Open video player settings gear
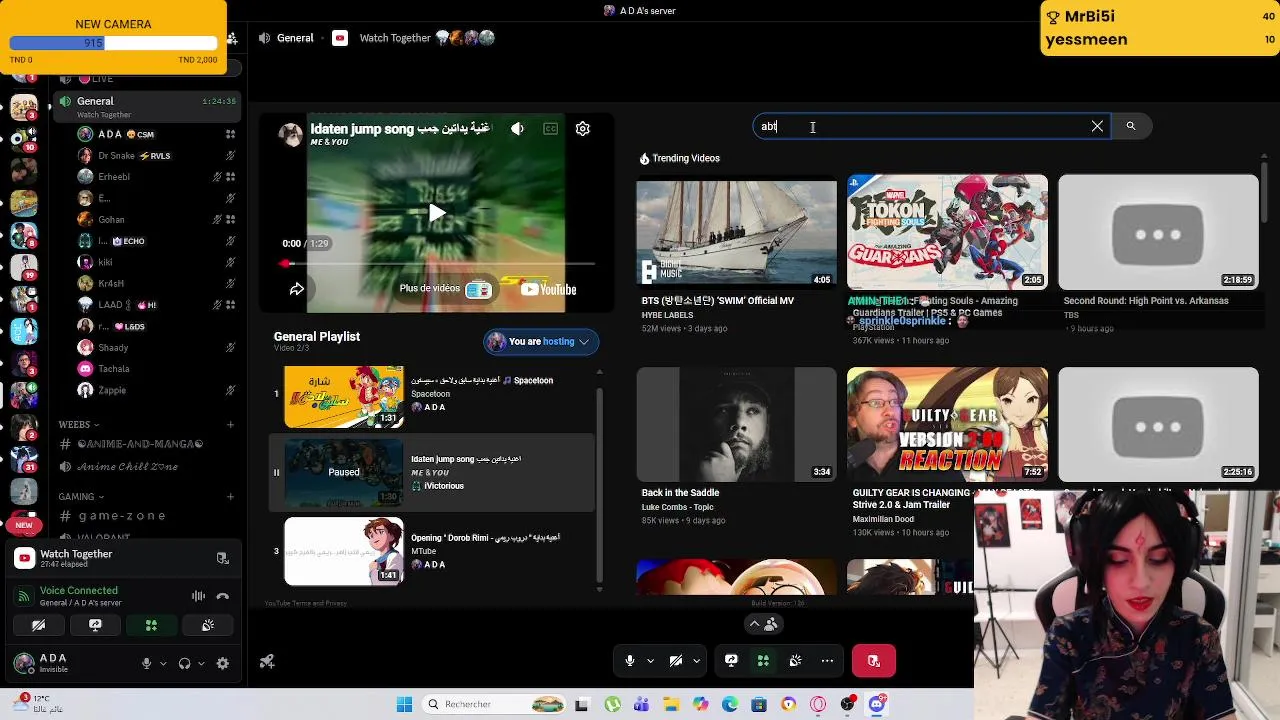 coord(583,129)
